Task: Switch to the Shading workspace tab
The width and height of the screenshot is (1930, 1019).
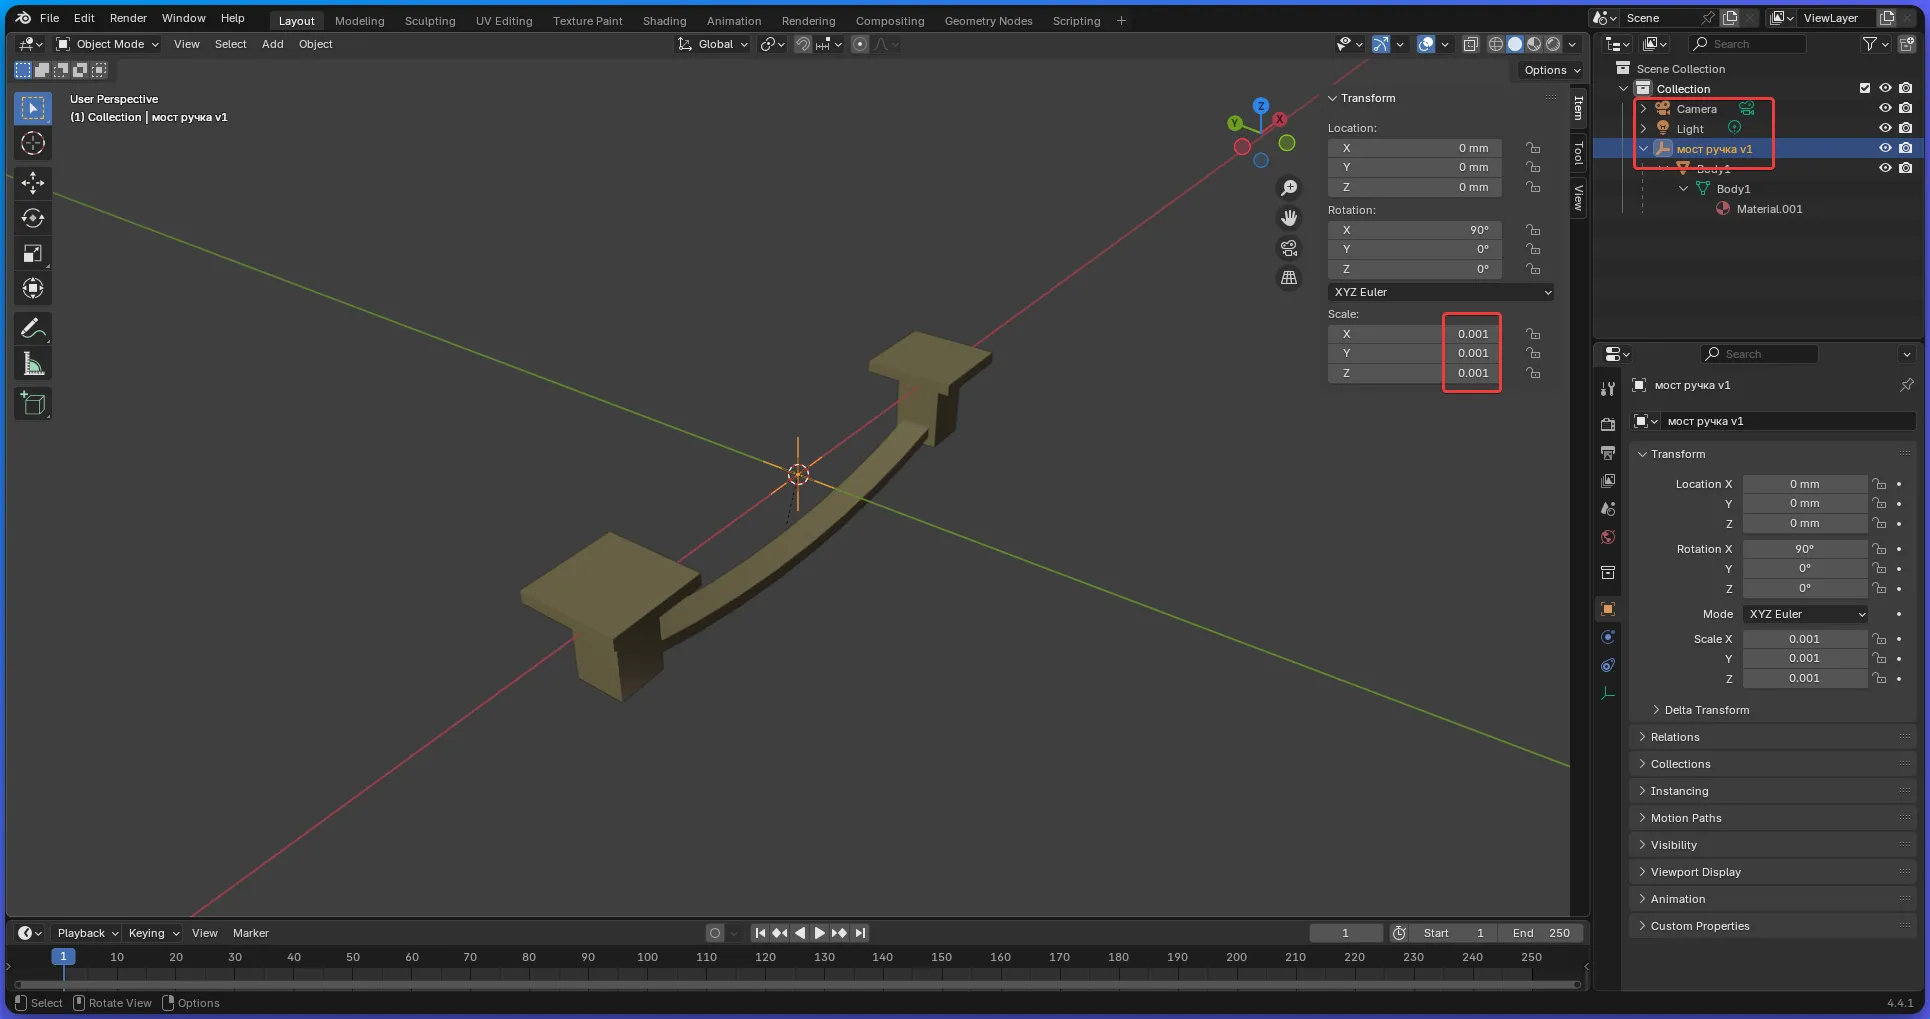Action: click(x=664, y=20)
